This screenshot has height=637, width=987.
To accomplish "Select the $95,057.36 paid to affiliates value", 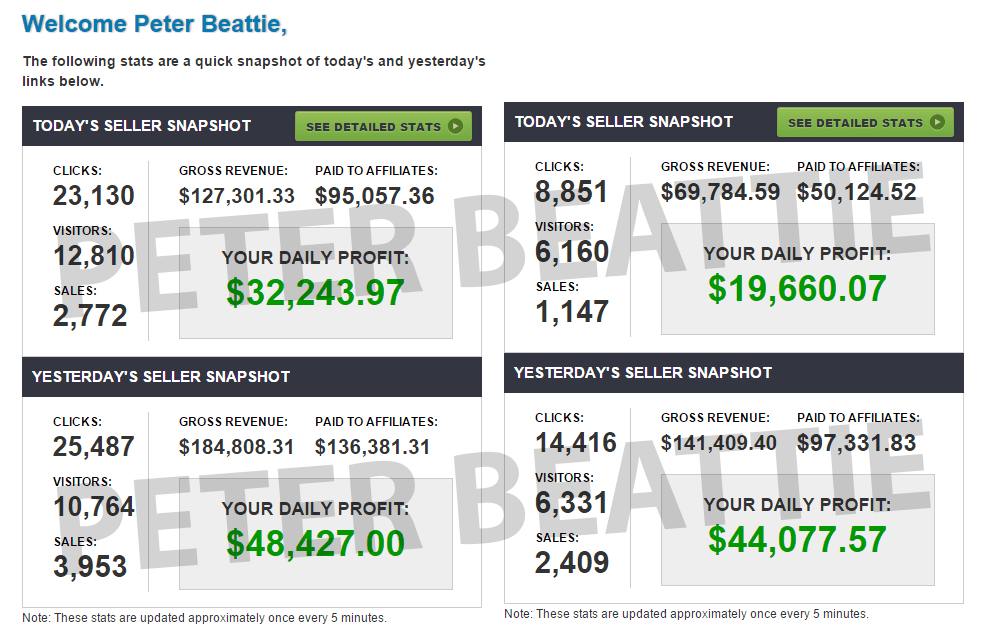I will click(375, 196).
